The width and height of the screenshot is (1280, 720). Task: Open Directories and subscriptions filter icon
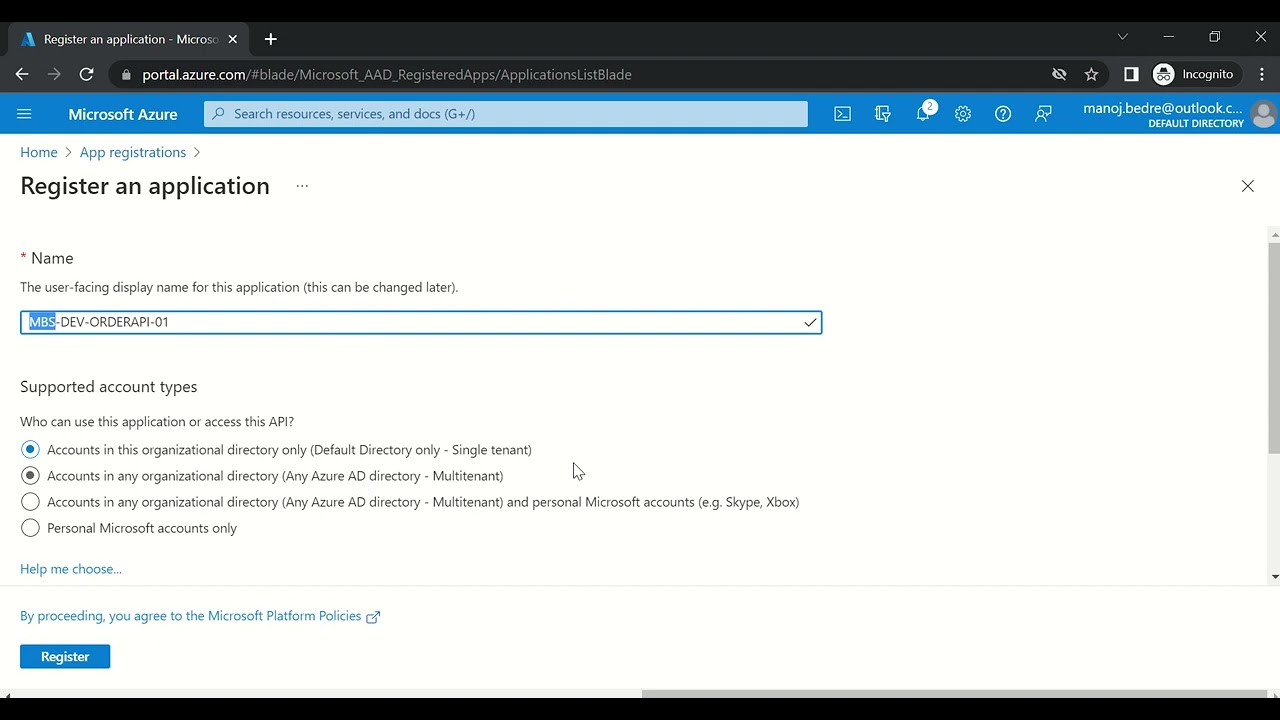pos(883,114)
